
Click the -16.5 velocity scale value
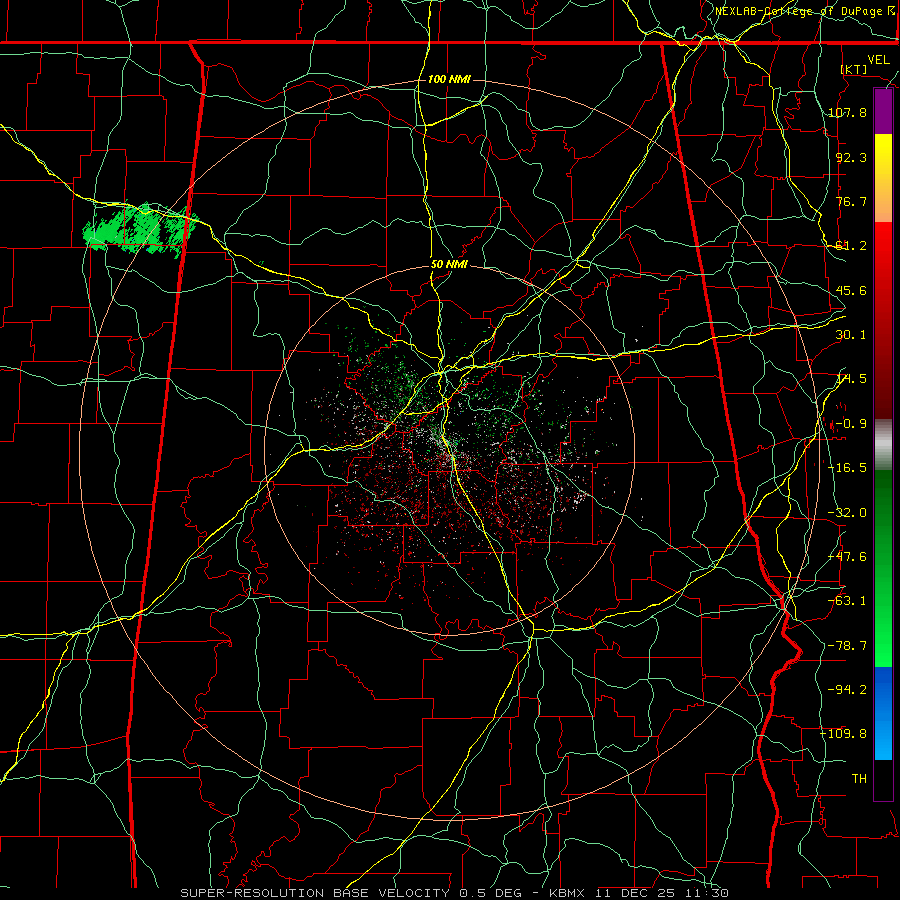(x=847, y=468)
